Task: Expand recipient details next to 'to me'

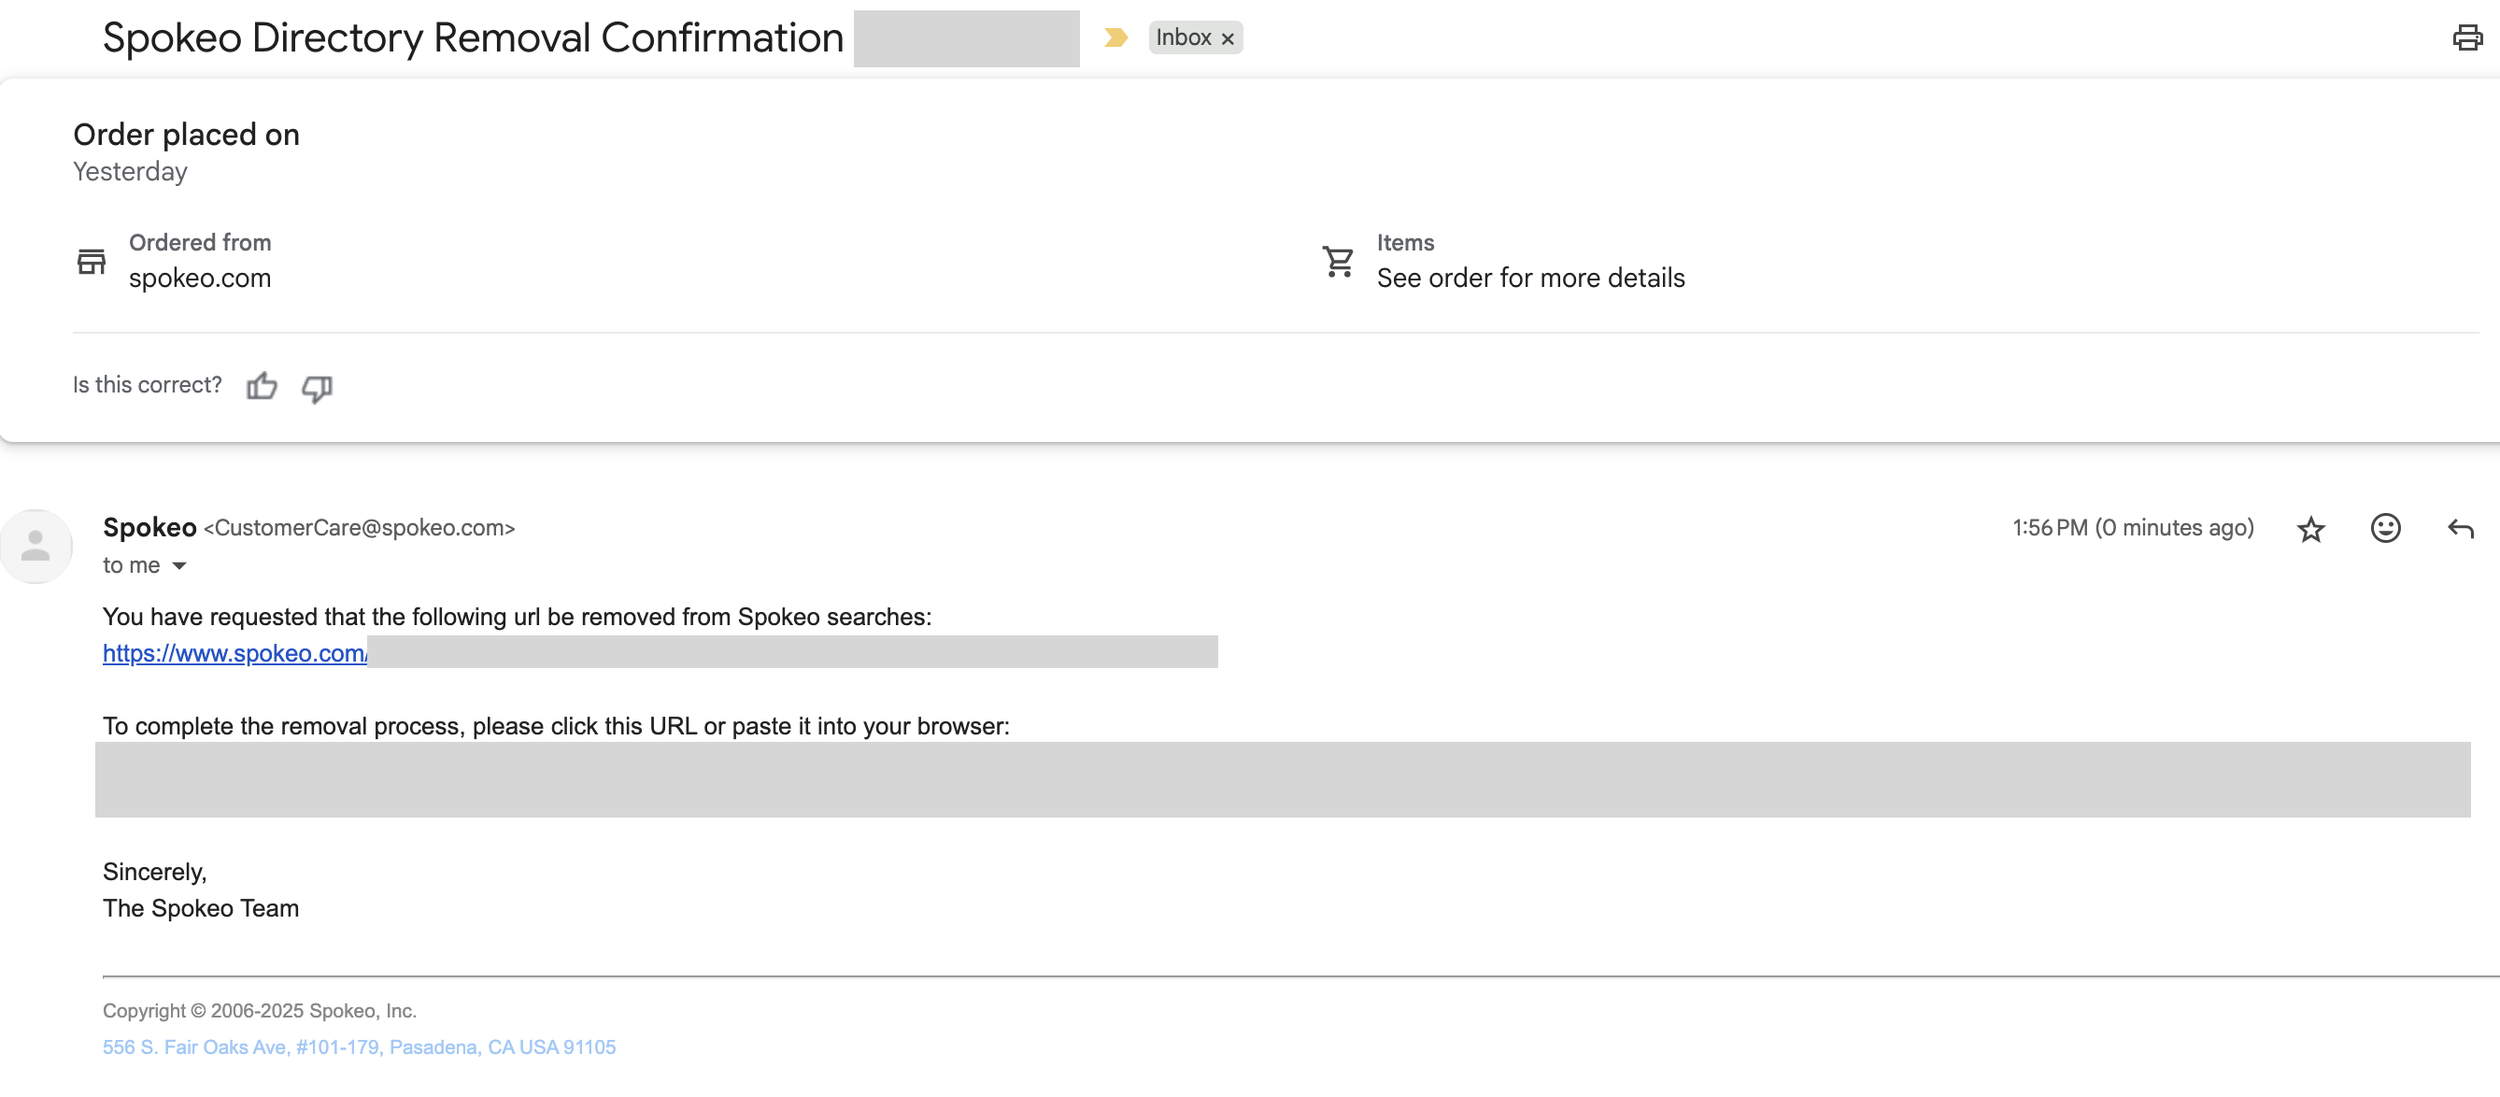Action: [179, 566]
